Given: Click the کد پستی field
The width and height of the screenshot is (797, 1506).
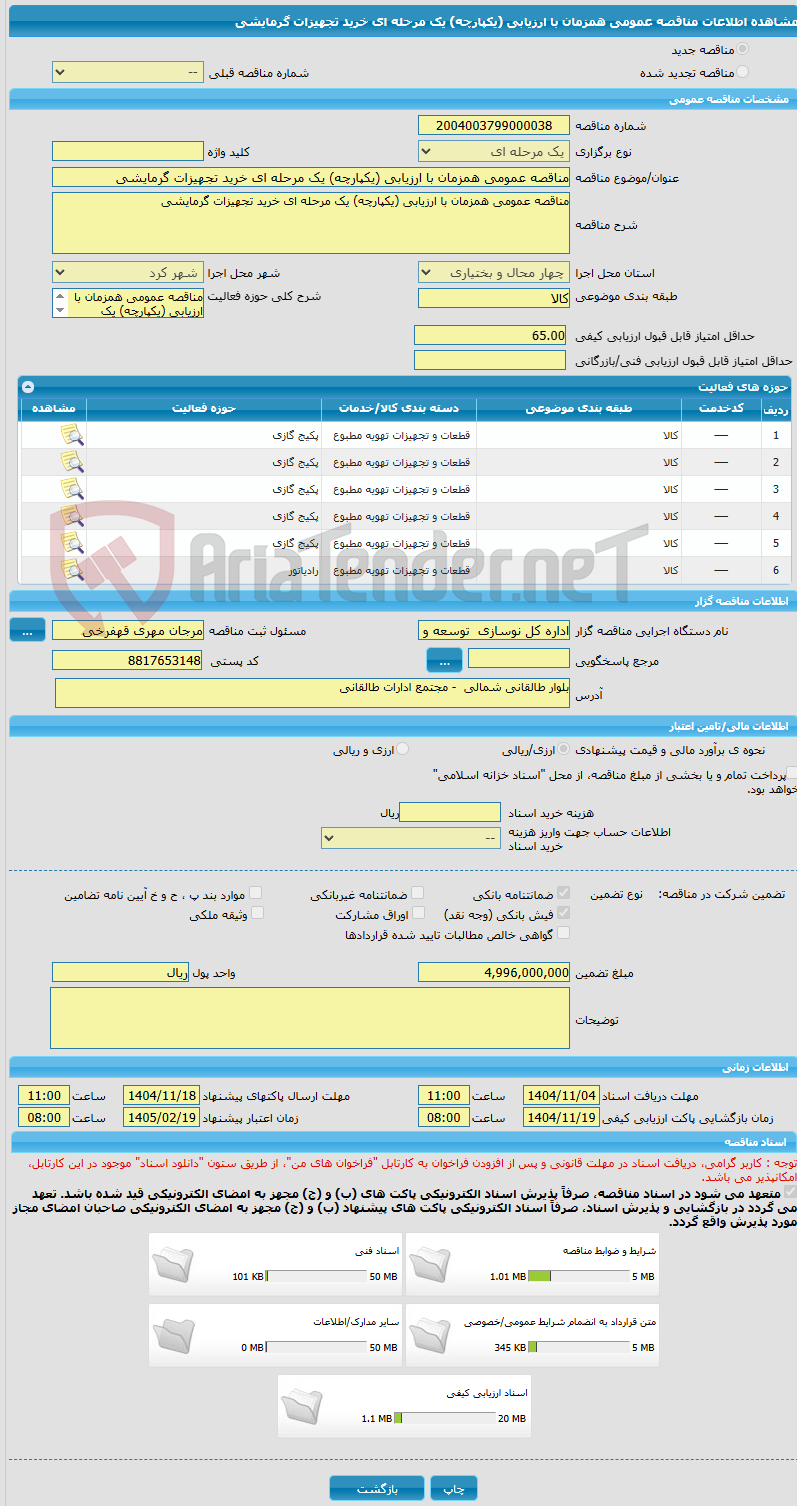Looking at the screenshot, I should click(127, 660).
